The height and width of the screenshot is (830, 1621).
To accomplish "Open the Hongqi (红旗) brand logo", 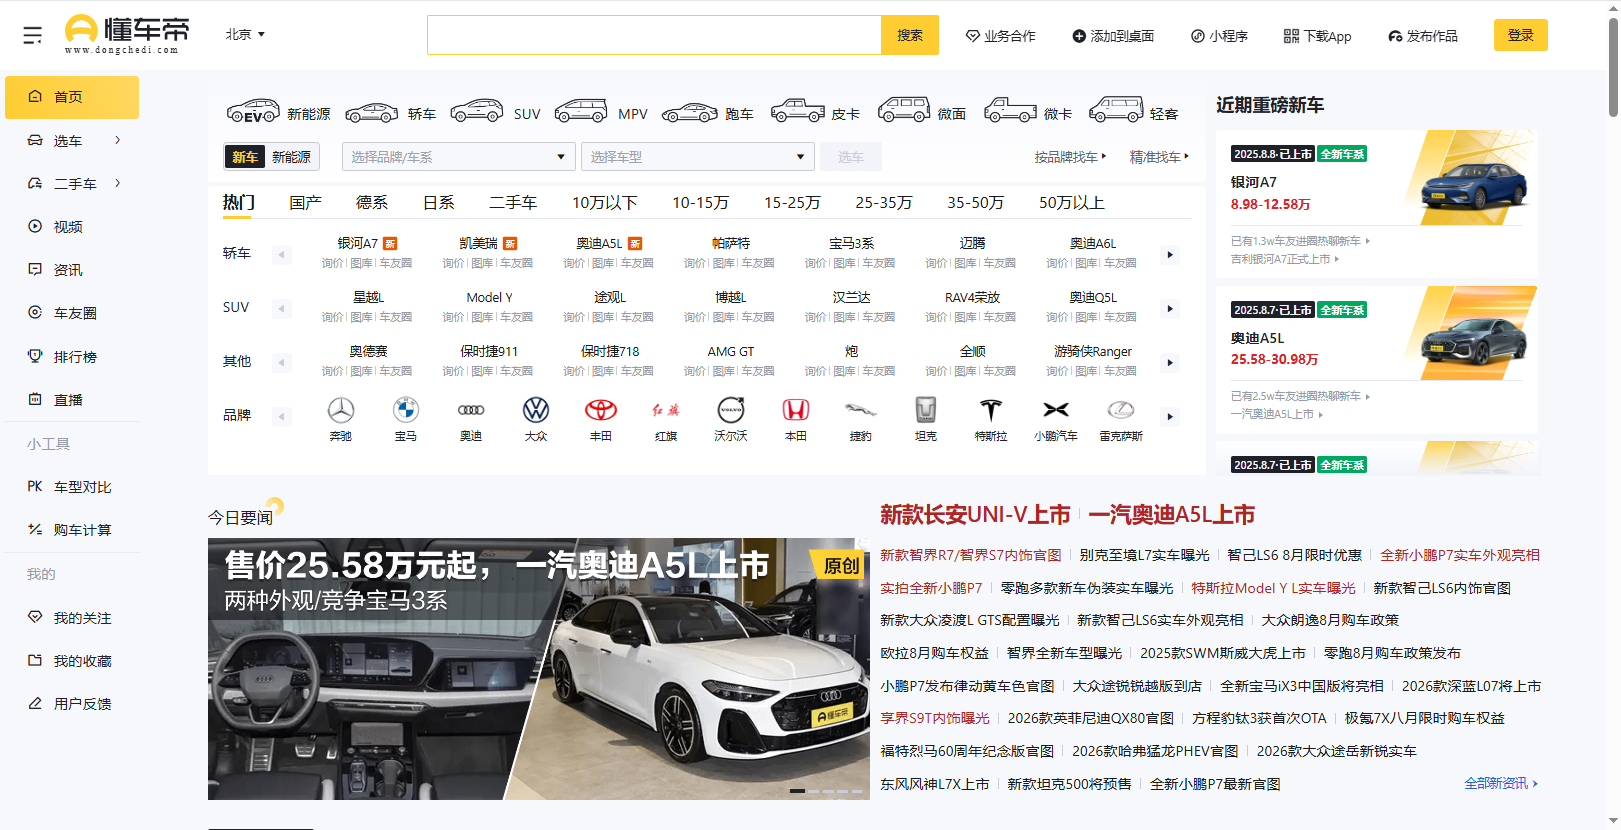I will (666, 410).
